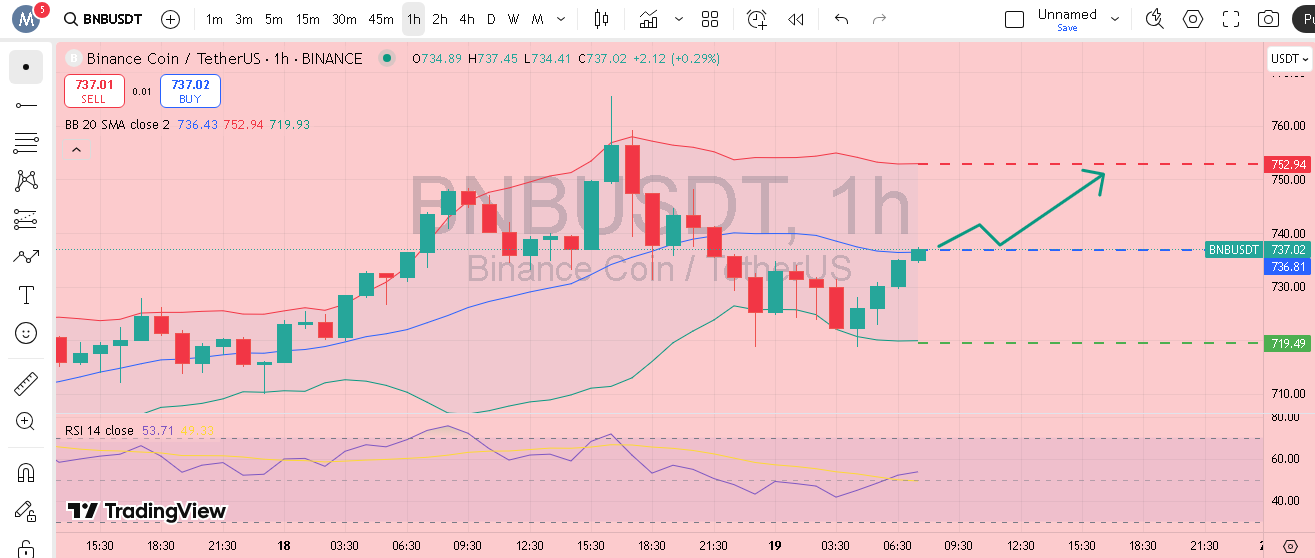Image resolution: width=1315 pixels, height=558 pixels.
Task: Click the 0.01 spread value
Action: 142,91
